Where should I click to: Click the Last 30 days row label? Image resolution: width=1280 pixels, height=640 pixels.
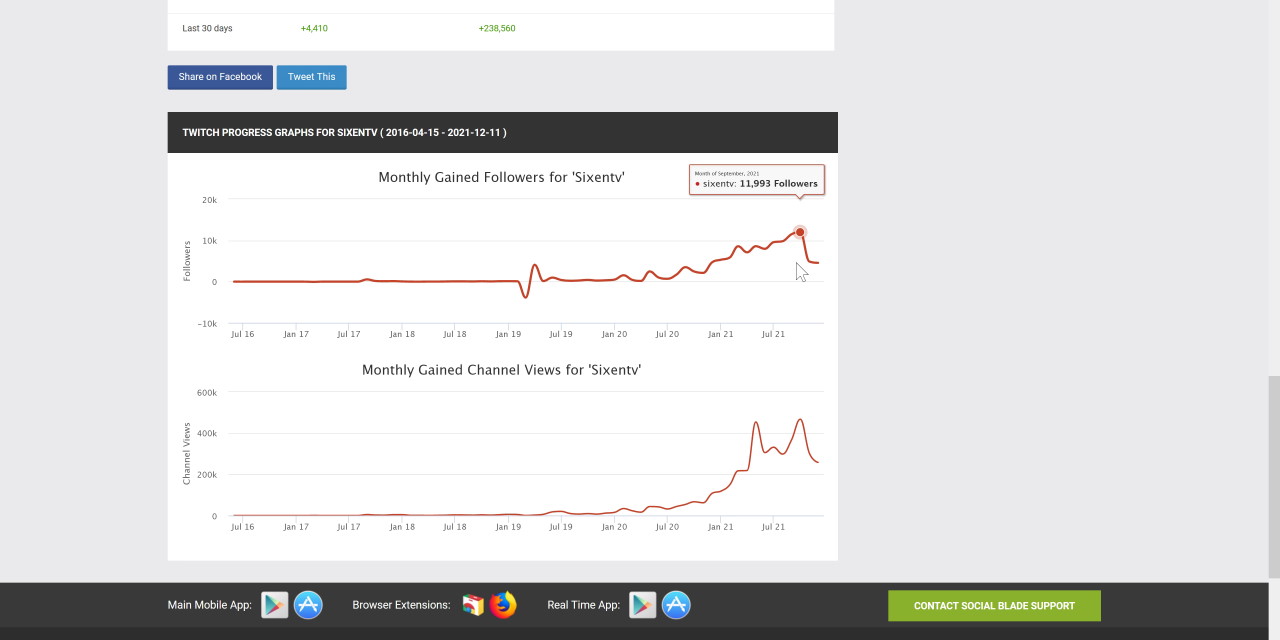[207, 28]
